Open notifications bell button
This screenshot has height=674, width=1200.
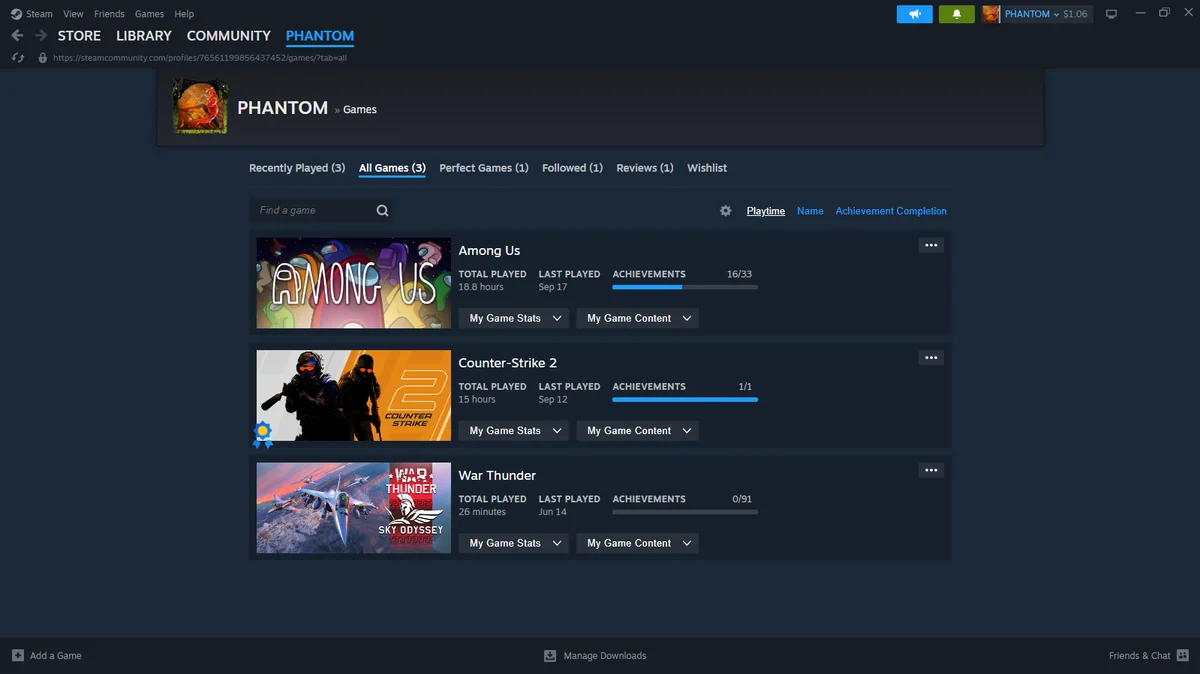957,14
